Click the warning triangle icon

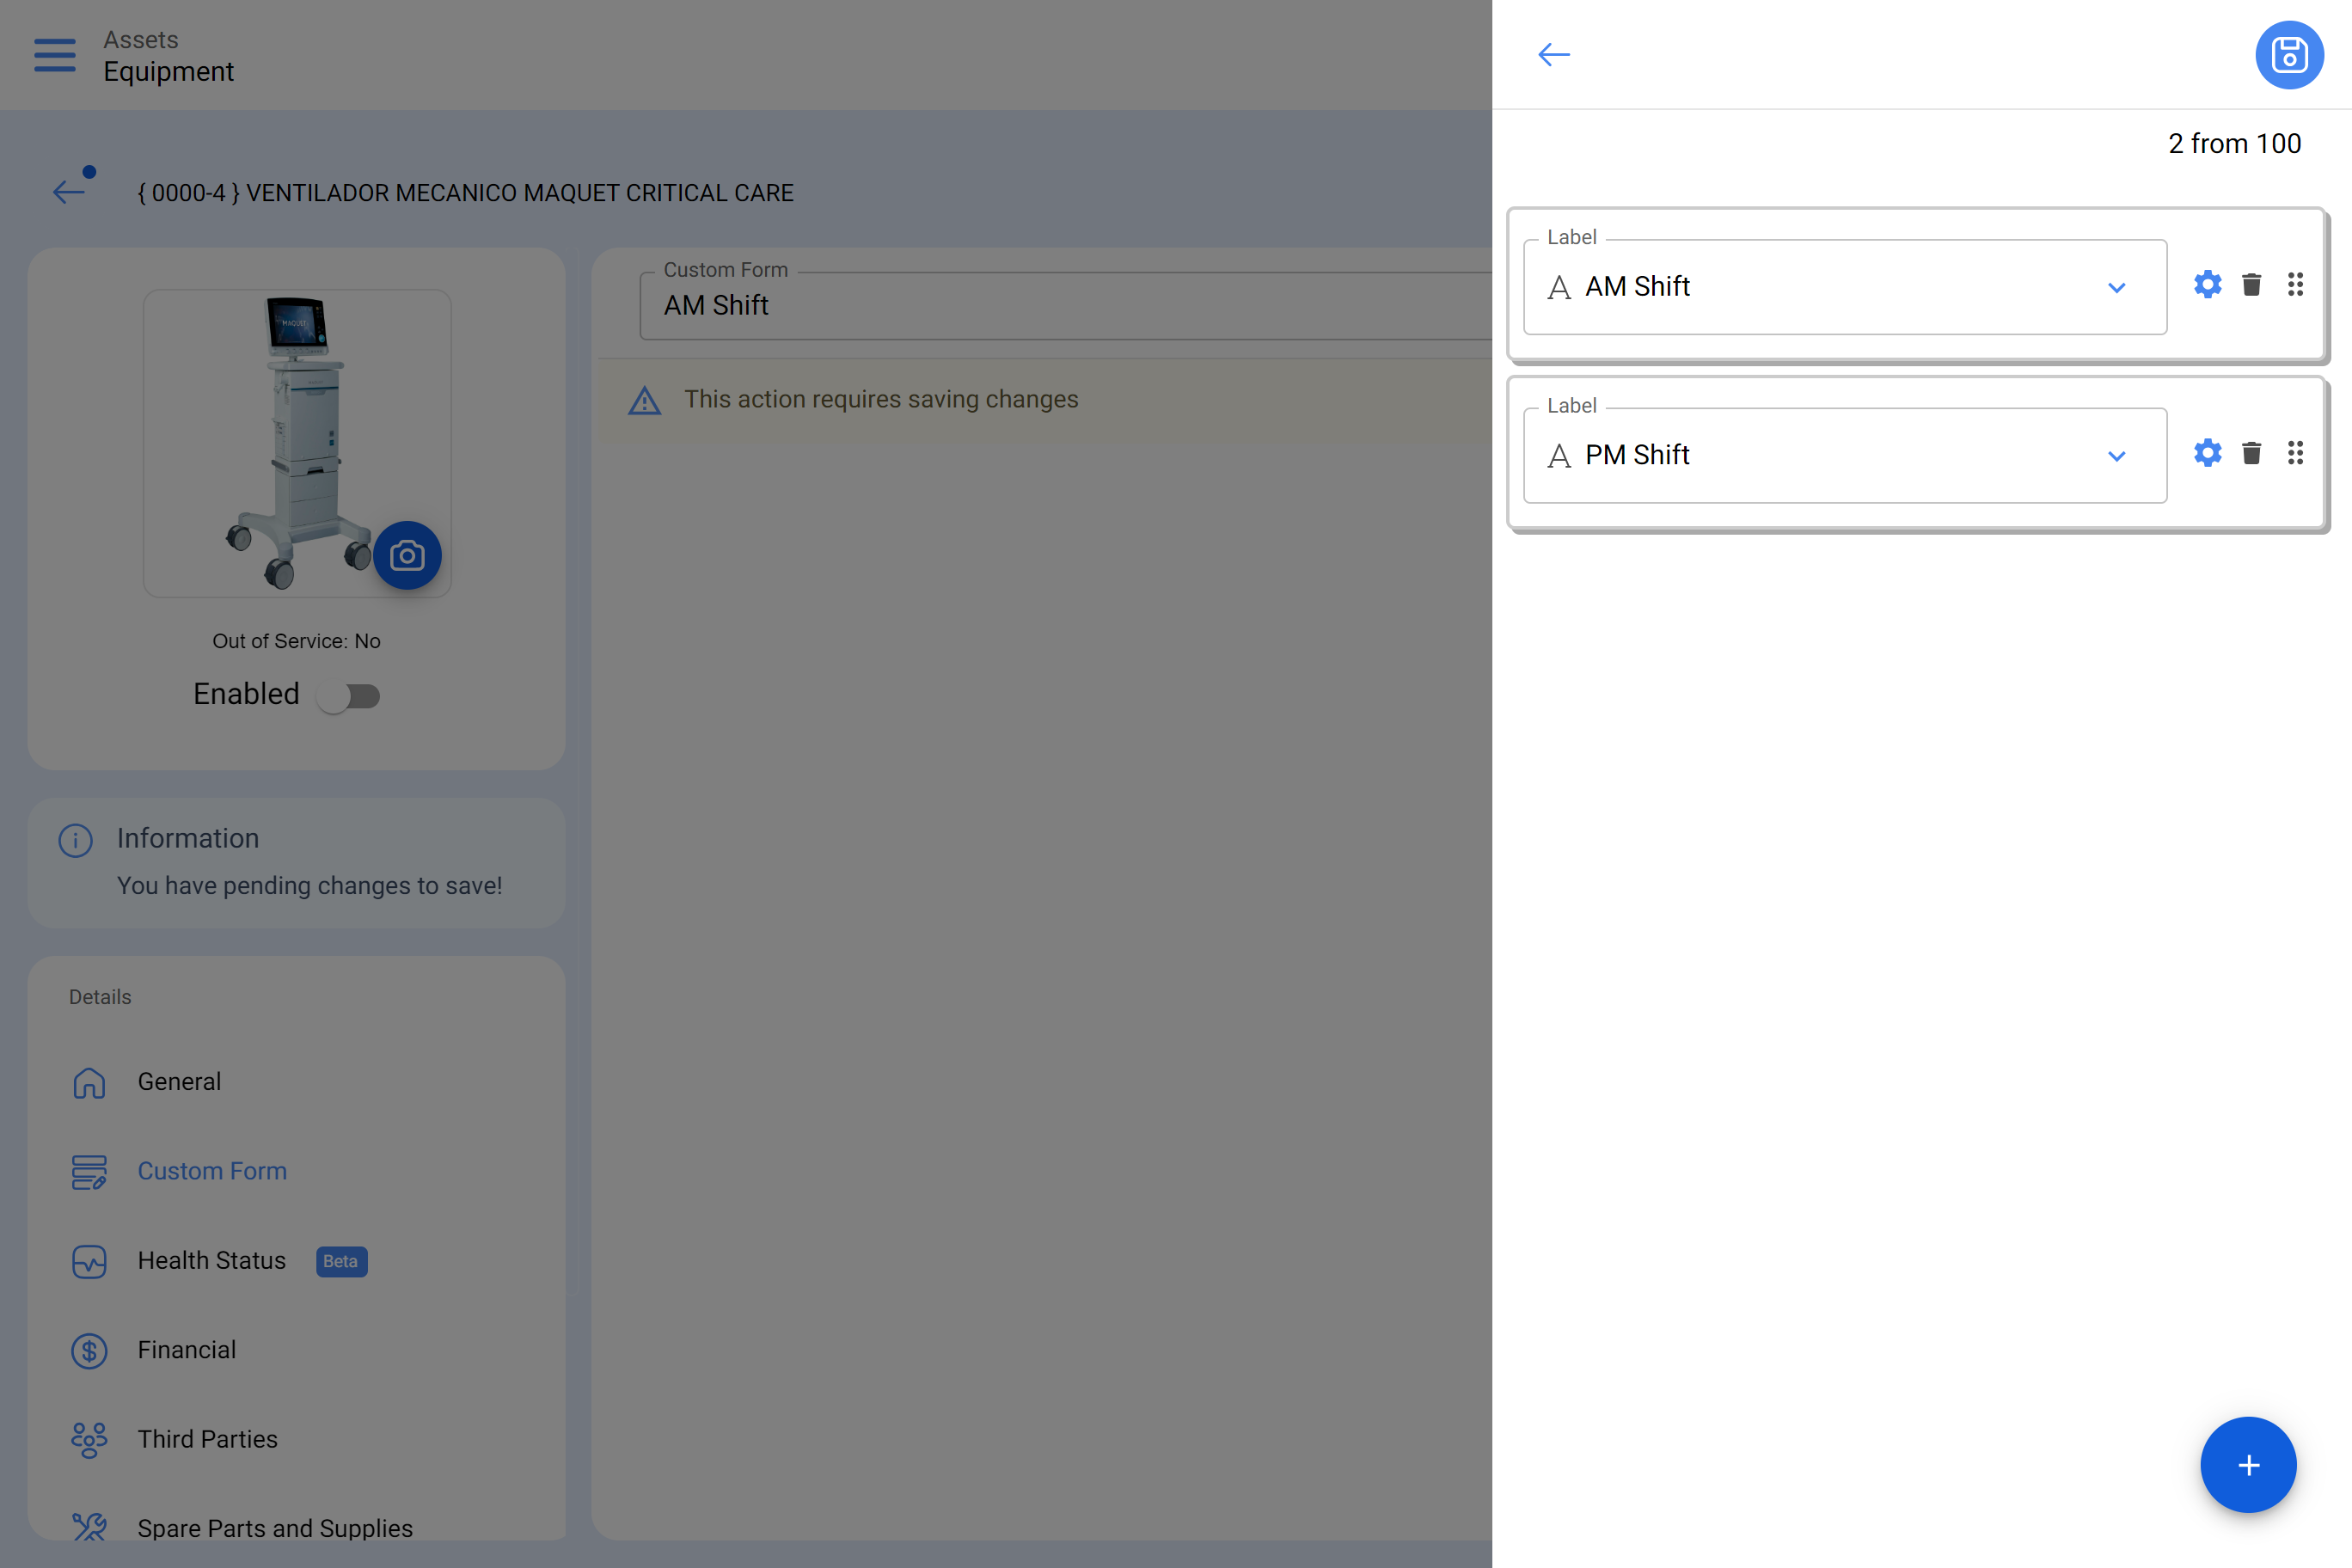645,401
